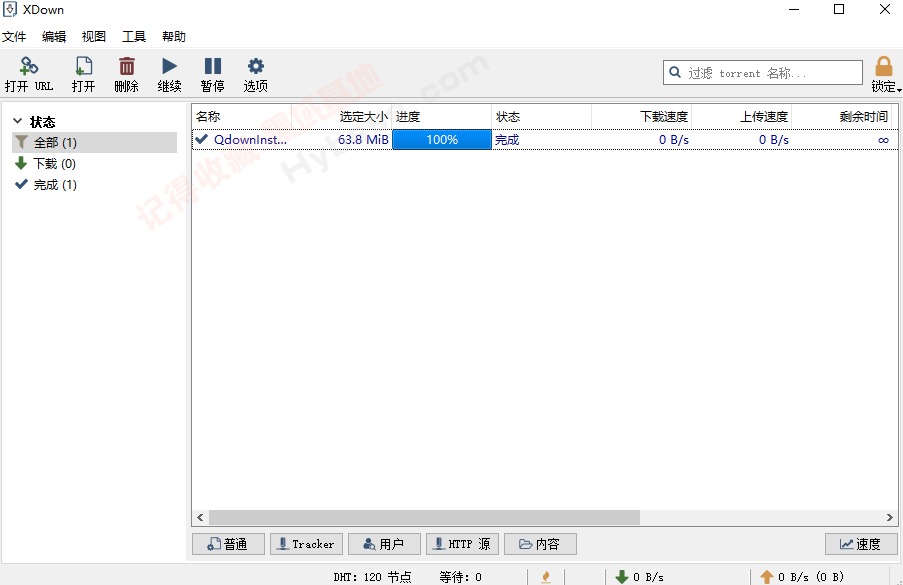Open the 工具 menu

point(134,37)
